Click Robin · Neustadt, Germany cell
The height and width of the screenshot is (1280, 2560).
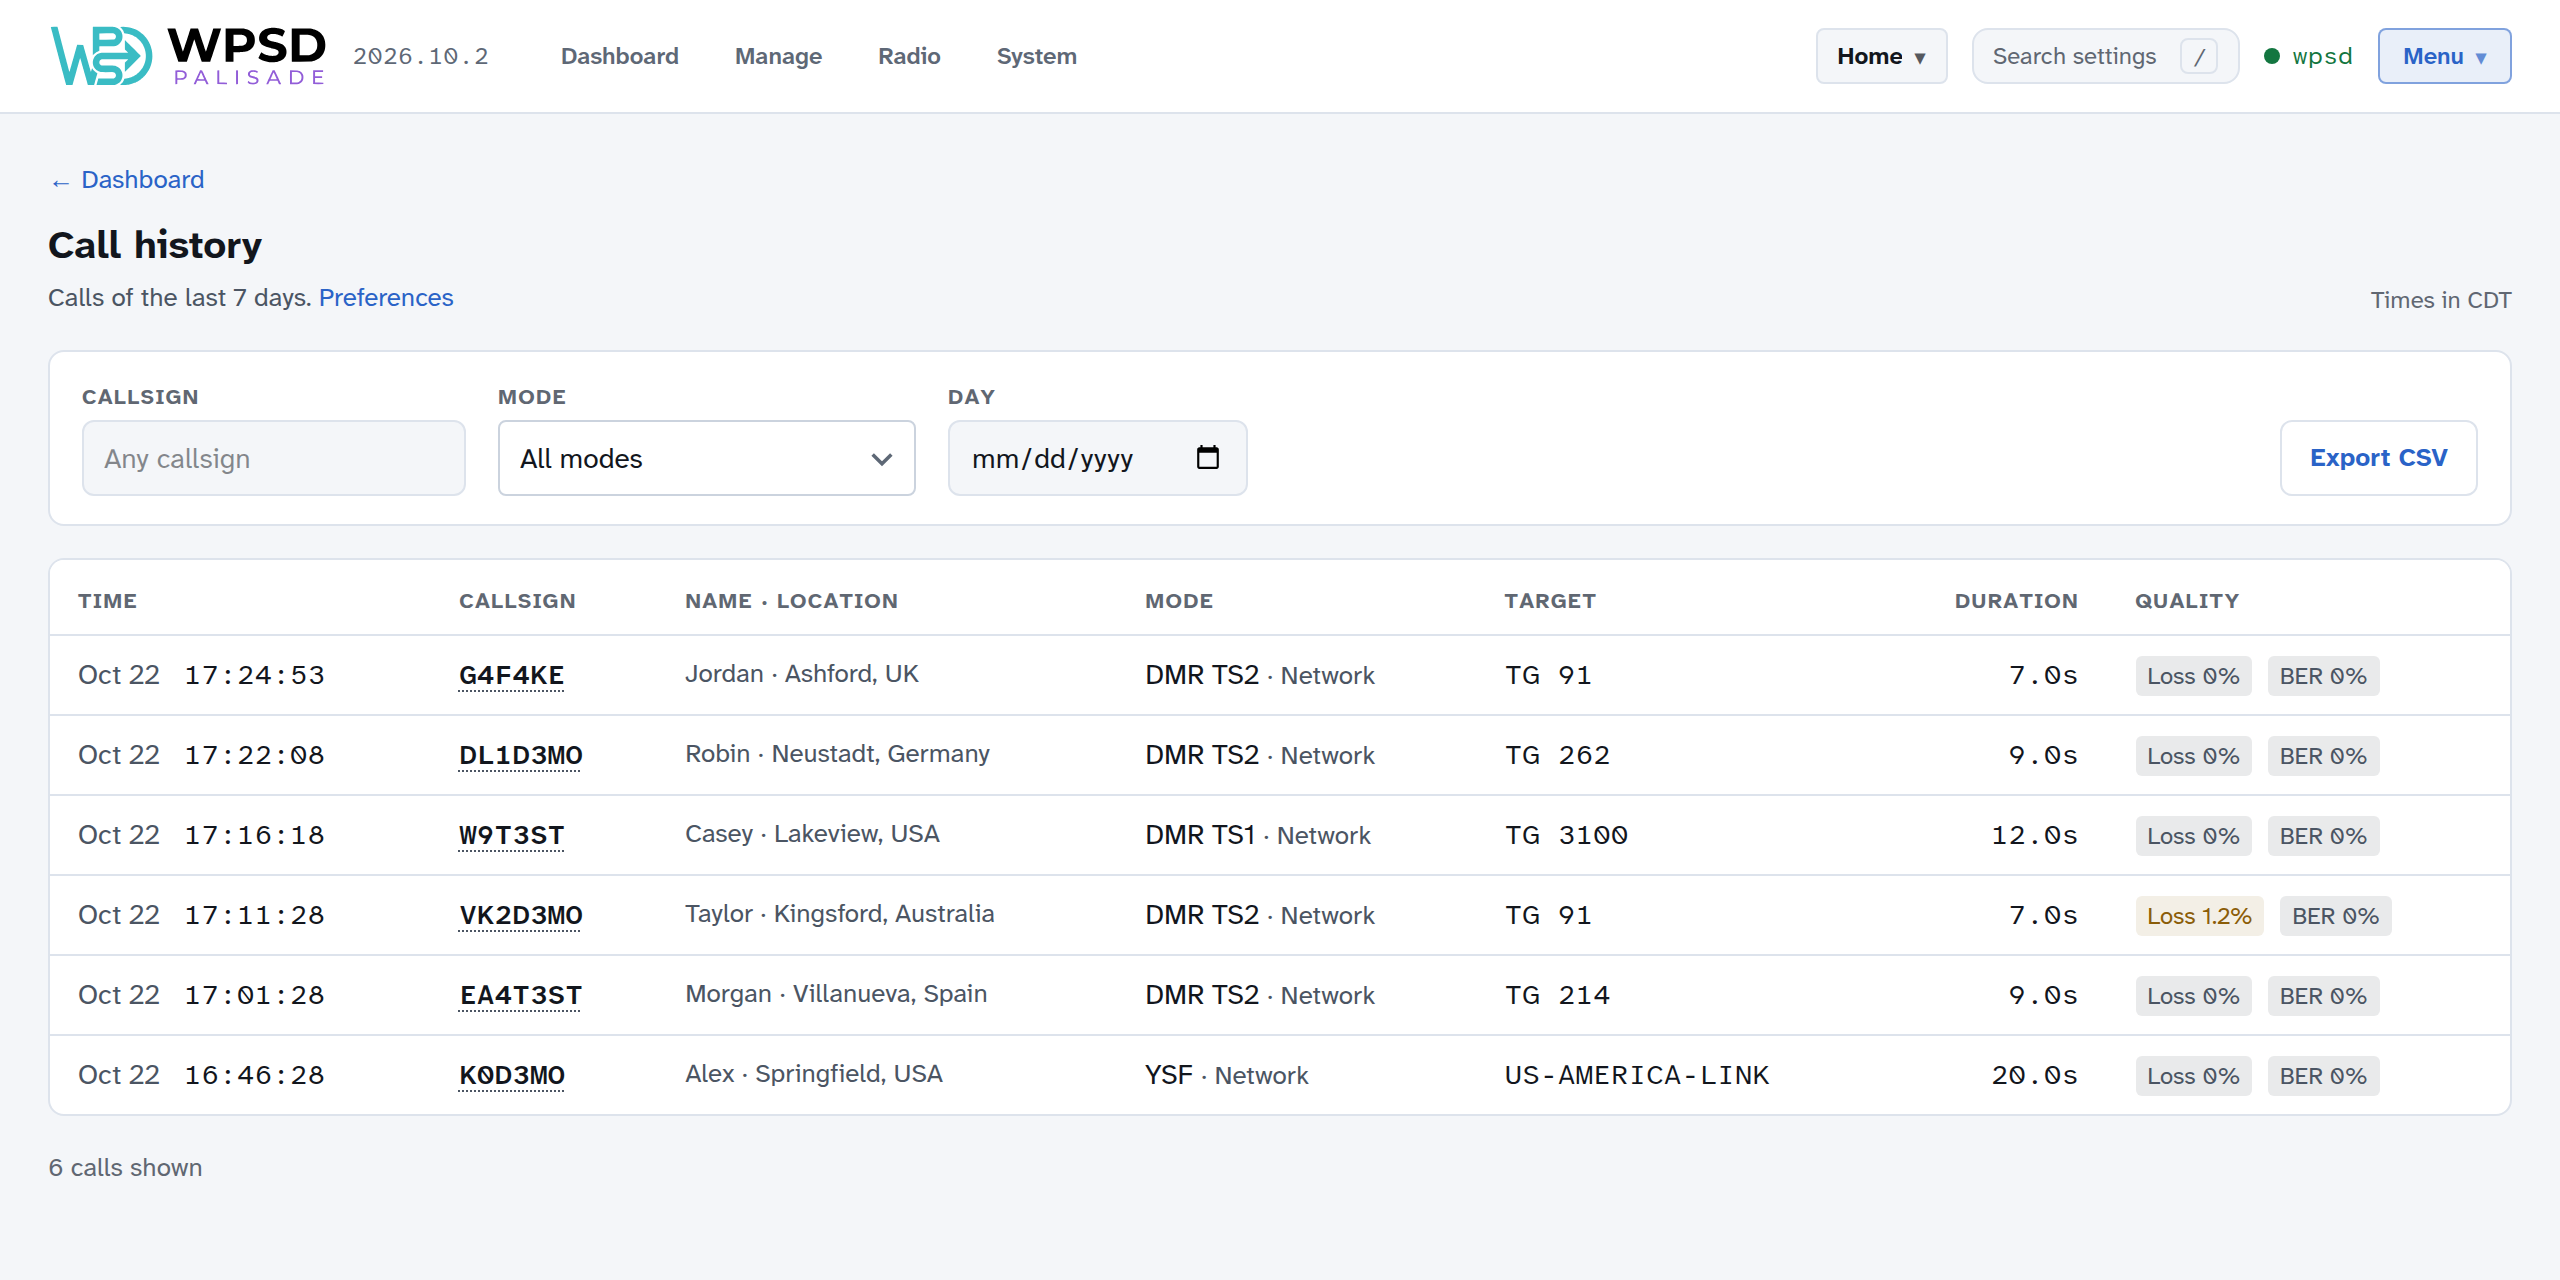pyautogui.click(x=837, y=754)
